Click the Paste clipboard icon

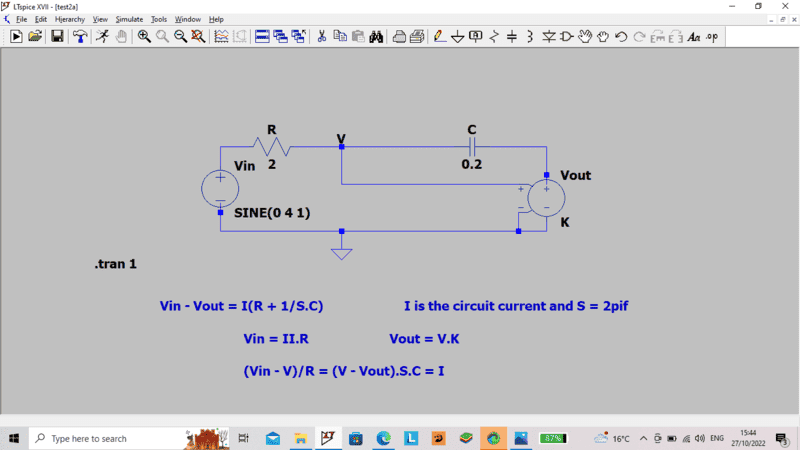click(x=358, y=37)
